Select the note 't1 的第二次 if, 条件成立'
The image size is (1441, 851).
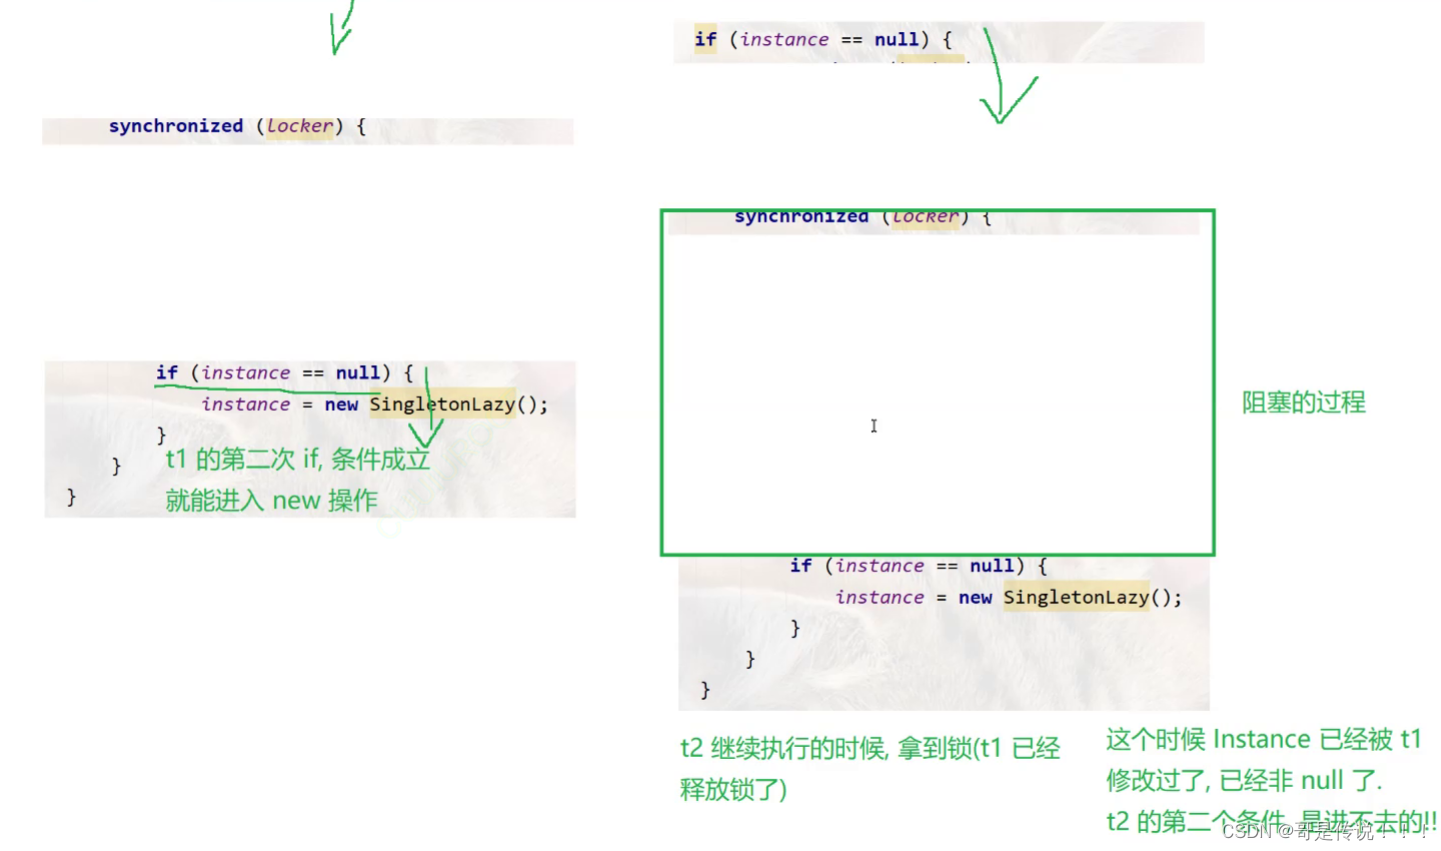click(298, 459)
